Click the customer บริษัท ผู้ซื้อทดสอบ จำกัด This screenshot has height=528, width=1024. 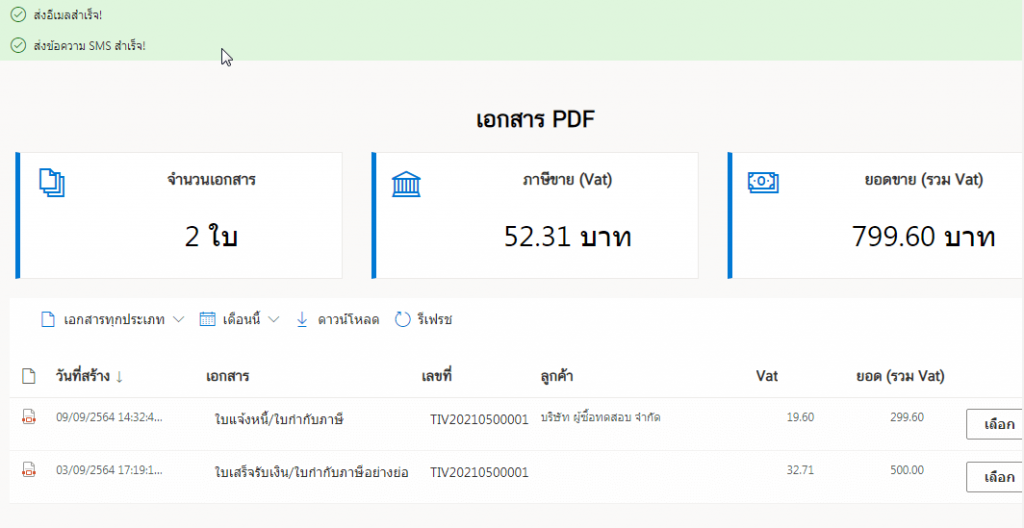coord(600,417)
